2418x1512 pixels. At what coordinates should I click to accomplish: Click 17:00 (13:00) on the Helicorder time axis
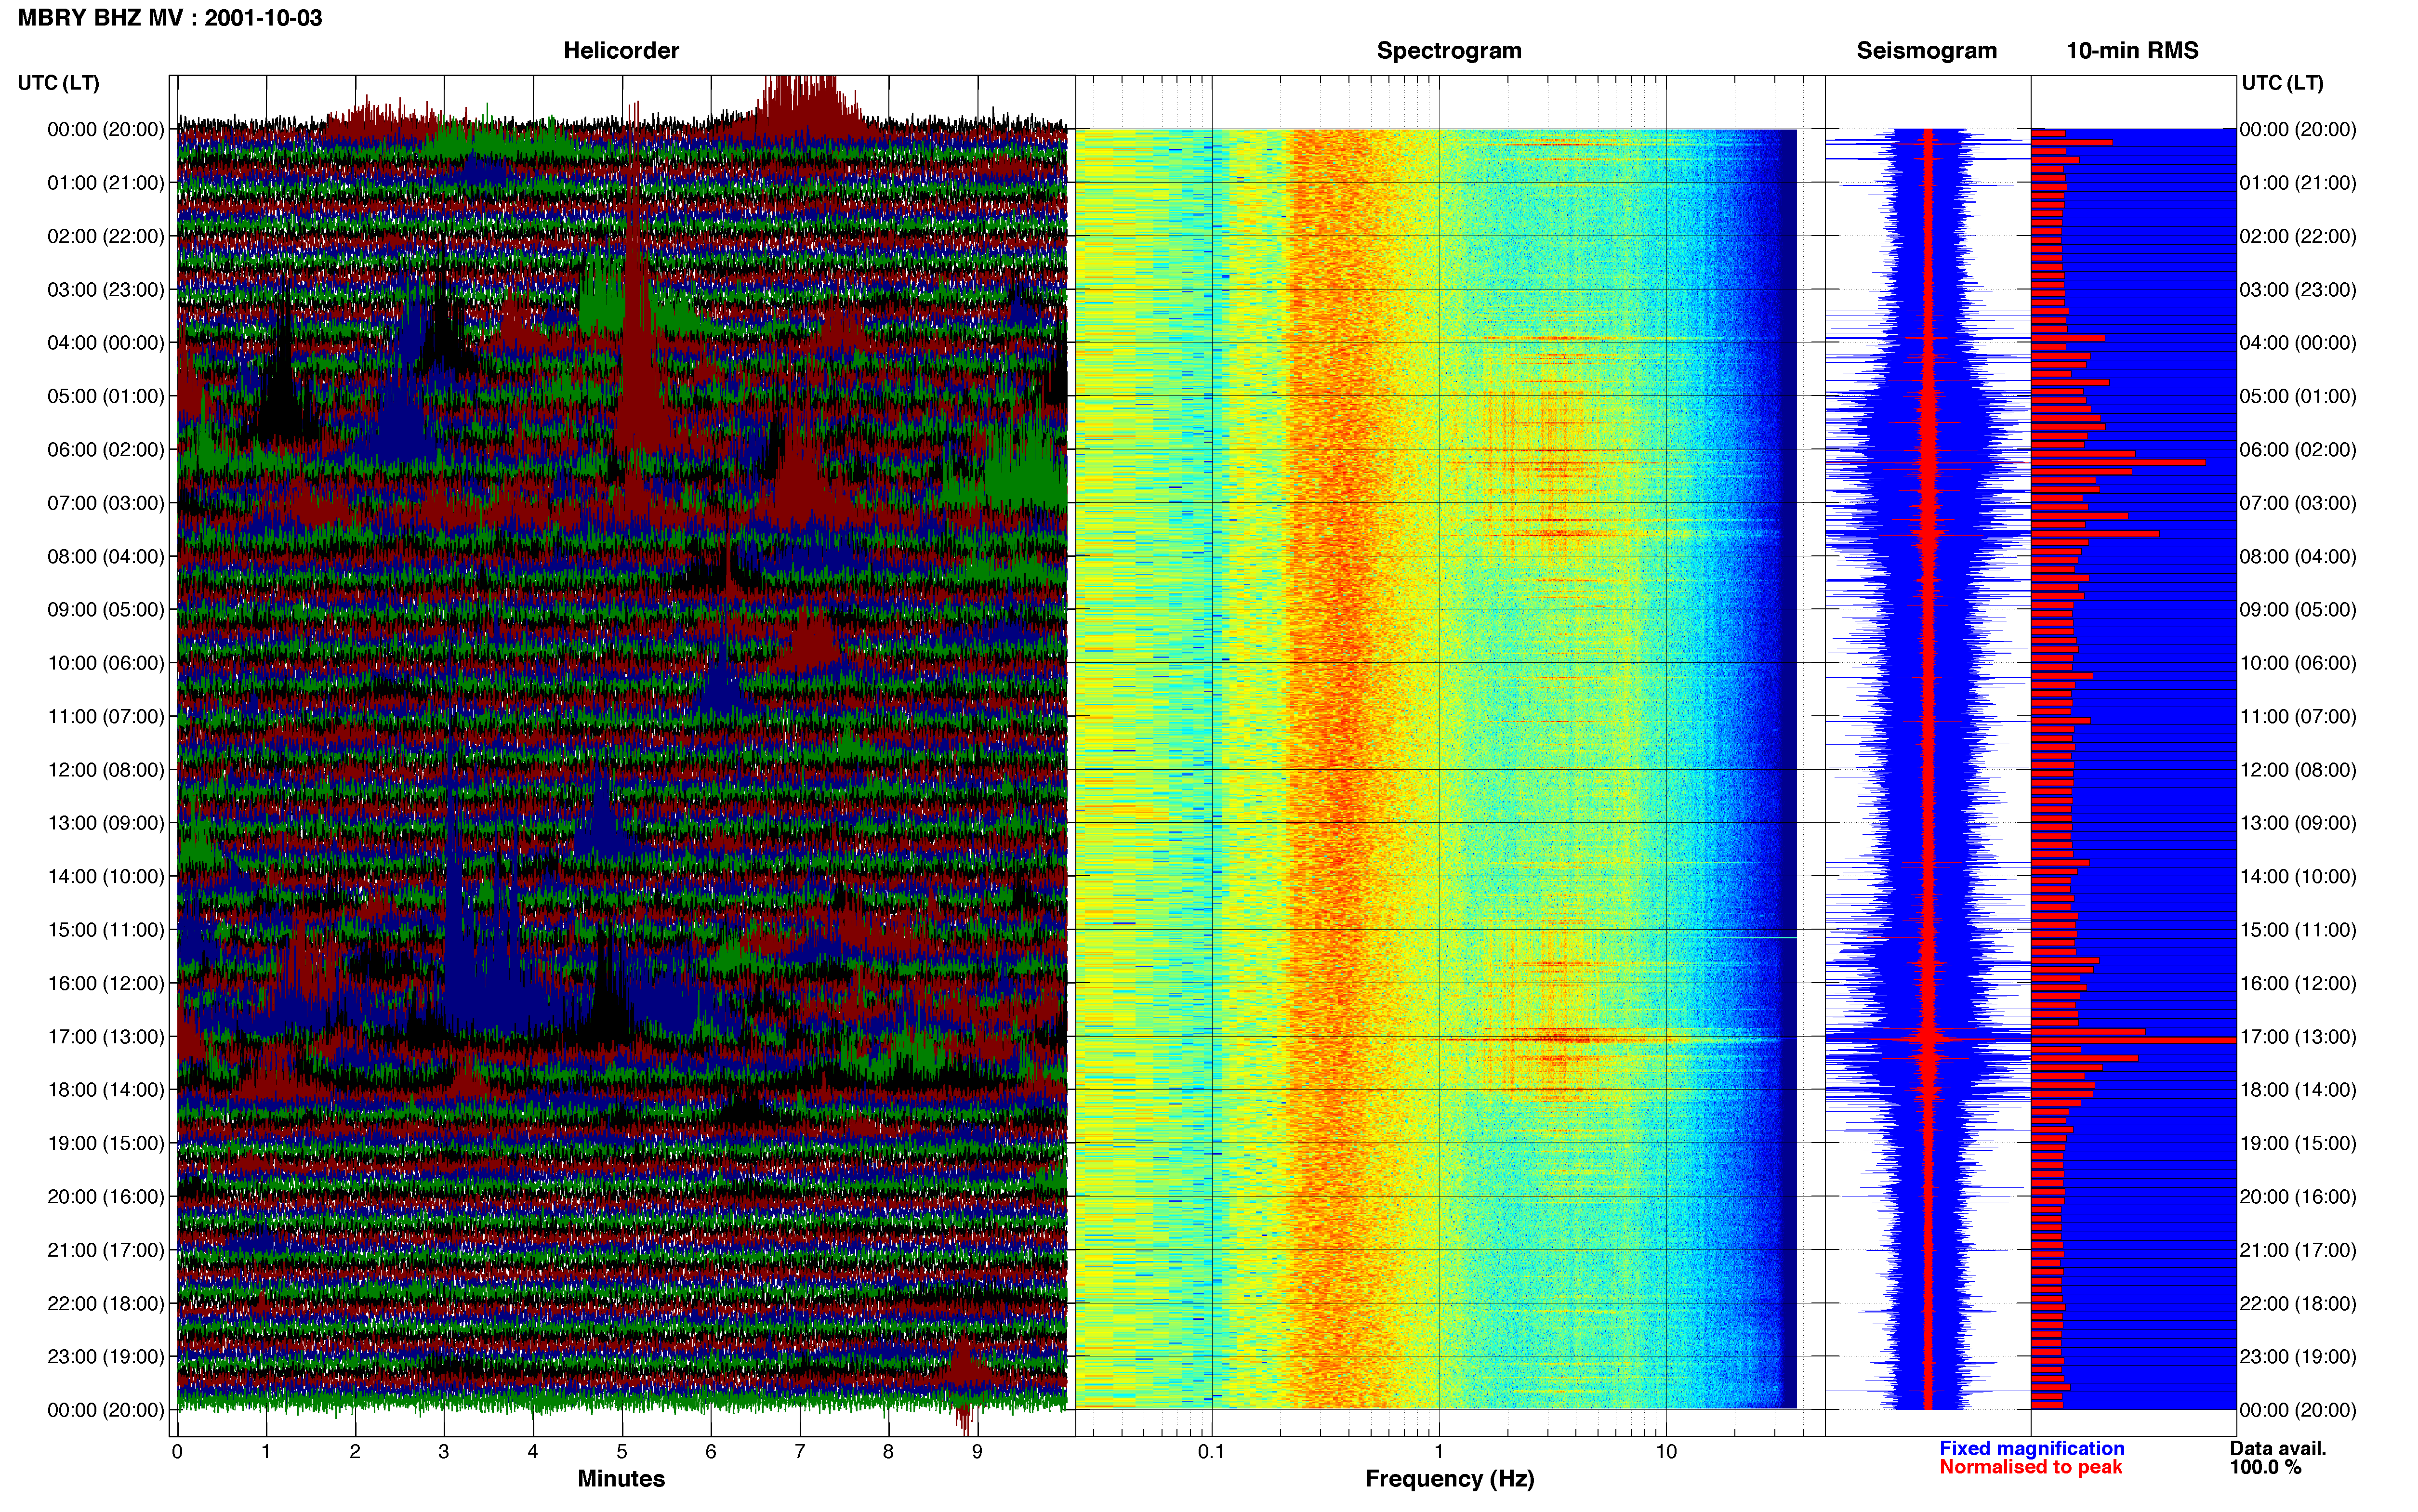[x=106, y=1037]
